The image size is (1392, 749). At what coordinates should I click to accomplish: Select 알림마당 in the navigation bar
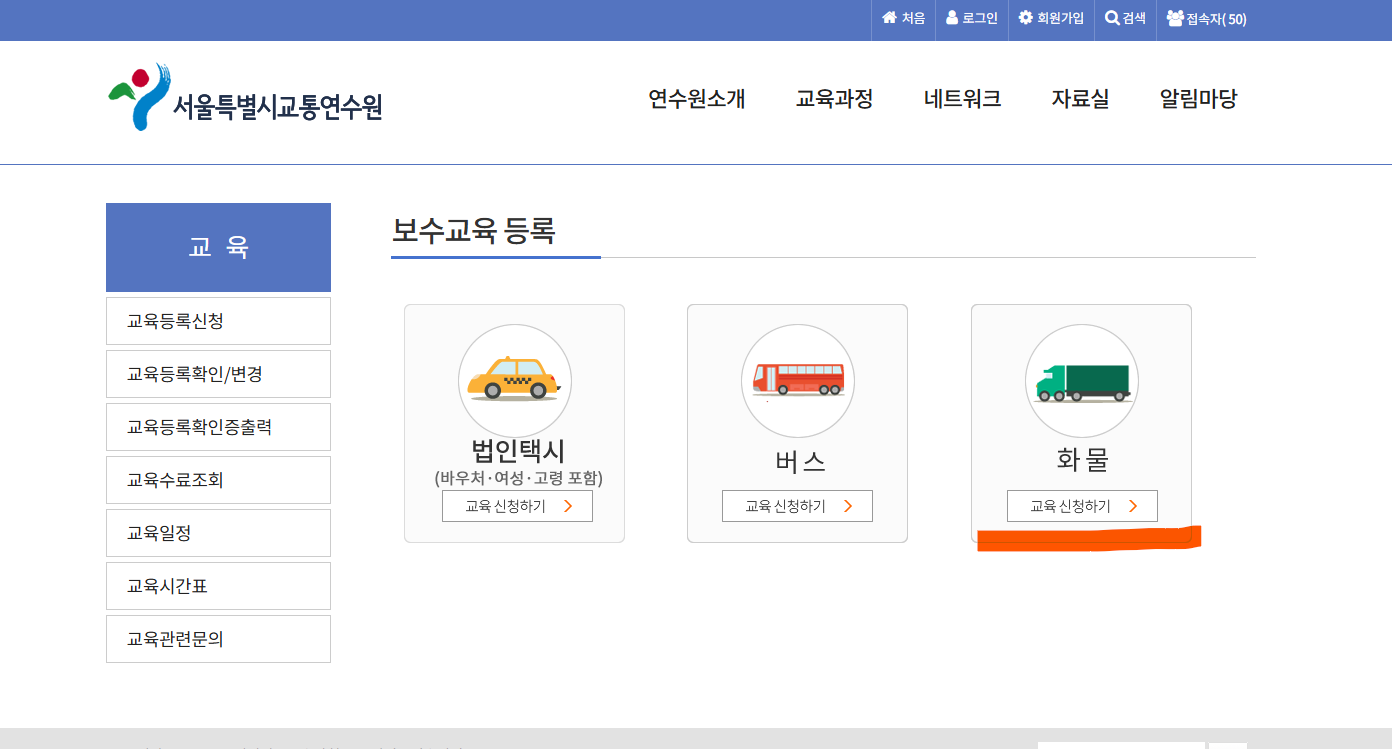(x=1197, y=99)
